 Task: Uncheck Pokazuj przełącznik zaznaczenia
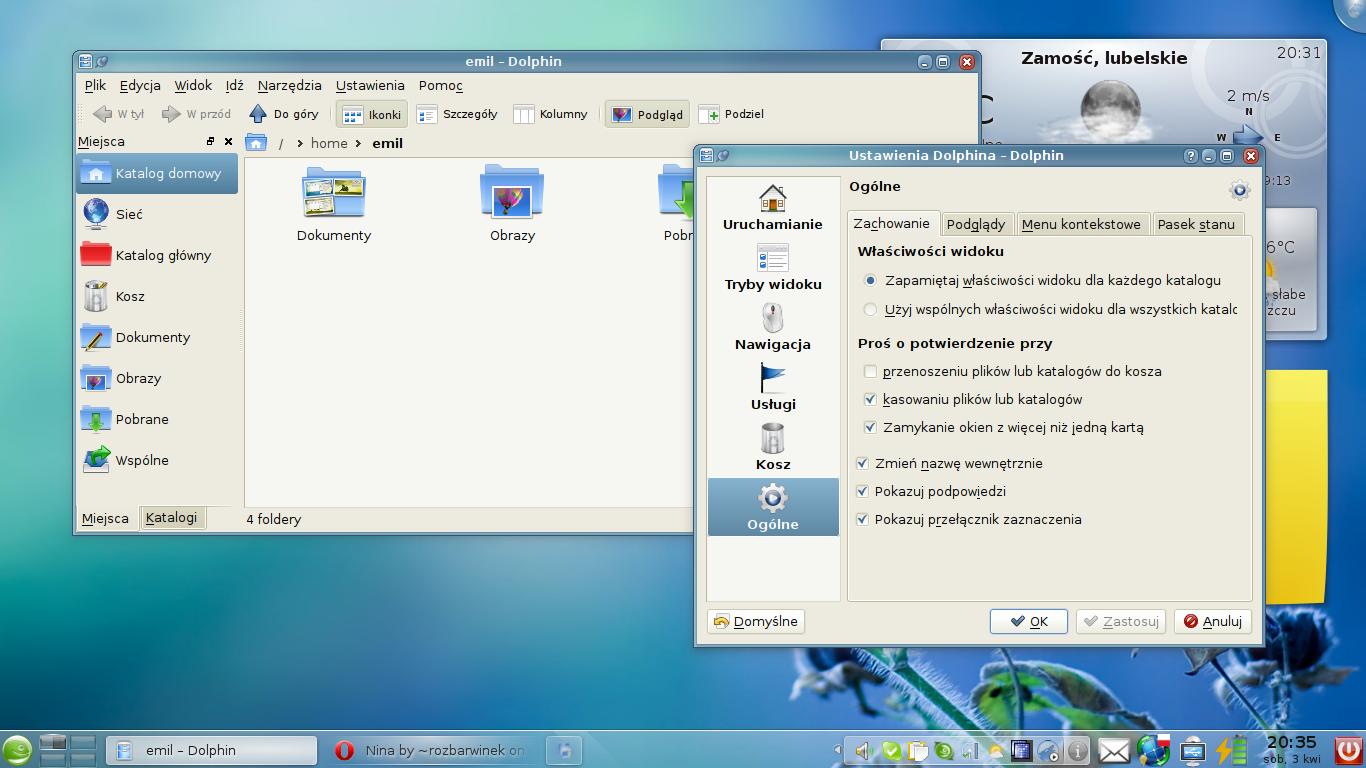863,519
